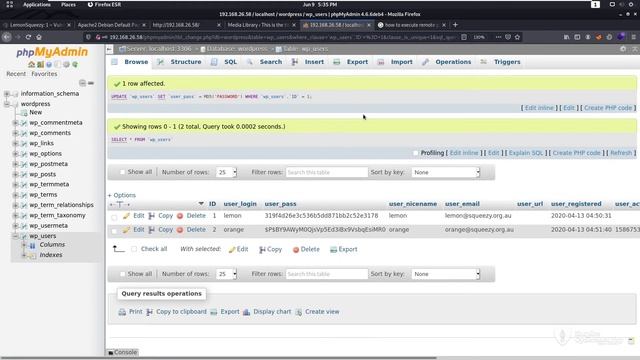Switch to SQL tab

click(224, 62)
